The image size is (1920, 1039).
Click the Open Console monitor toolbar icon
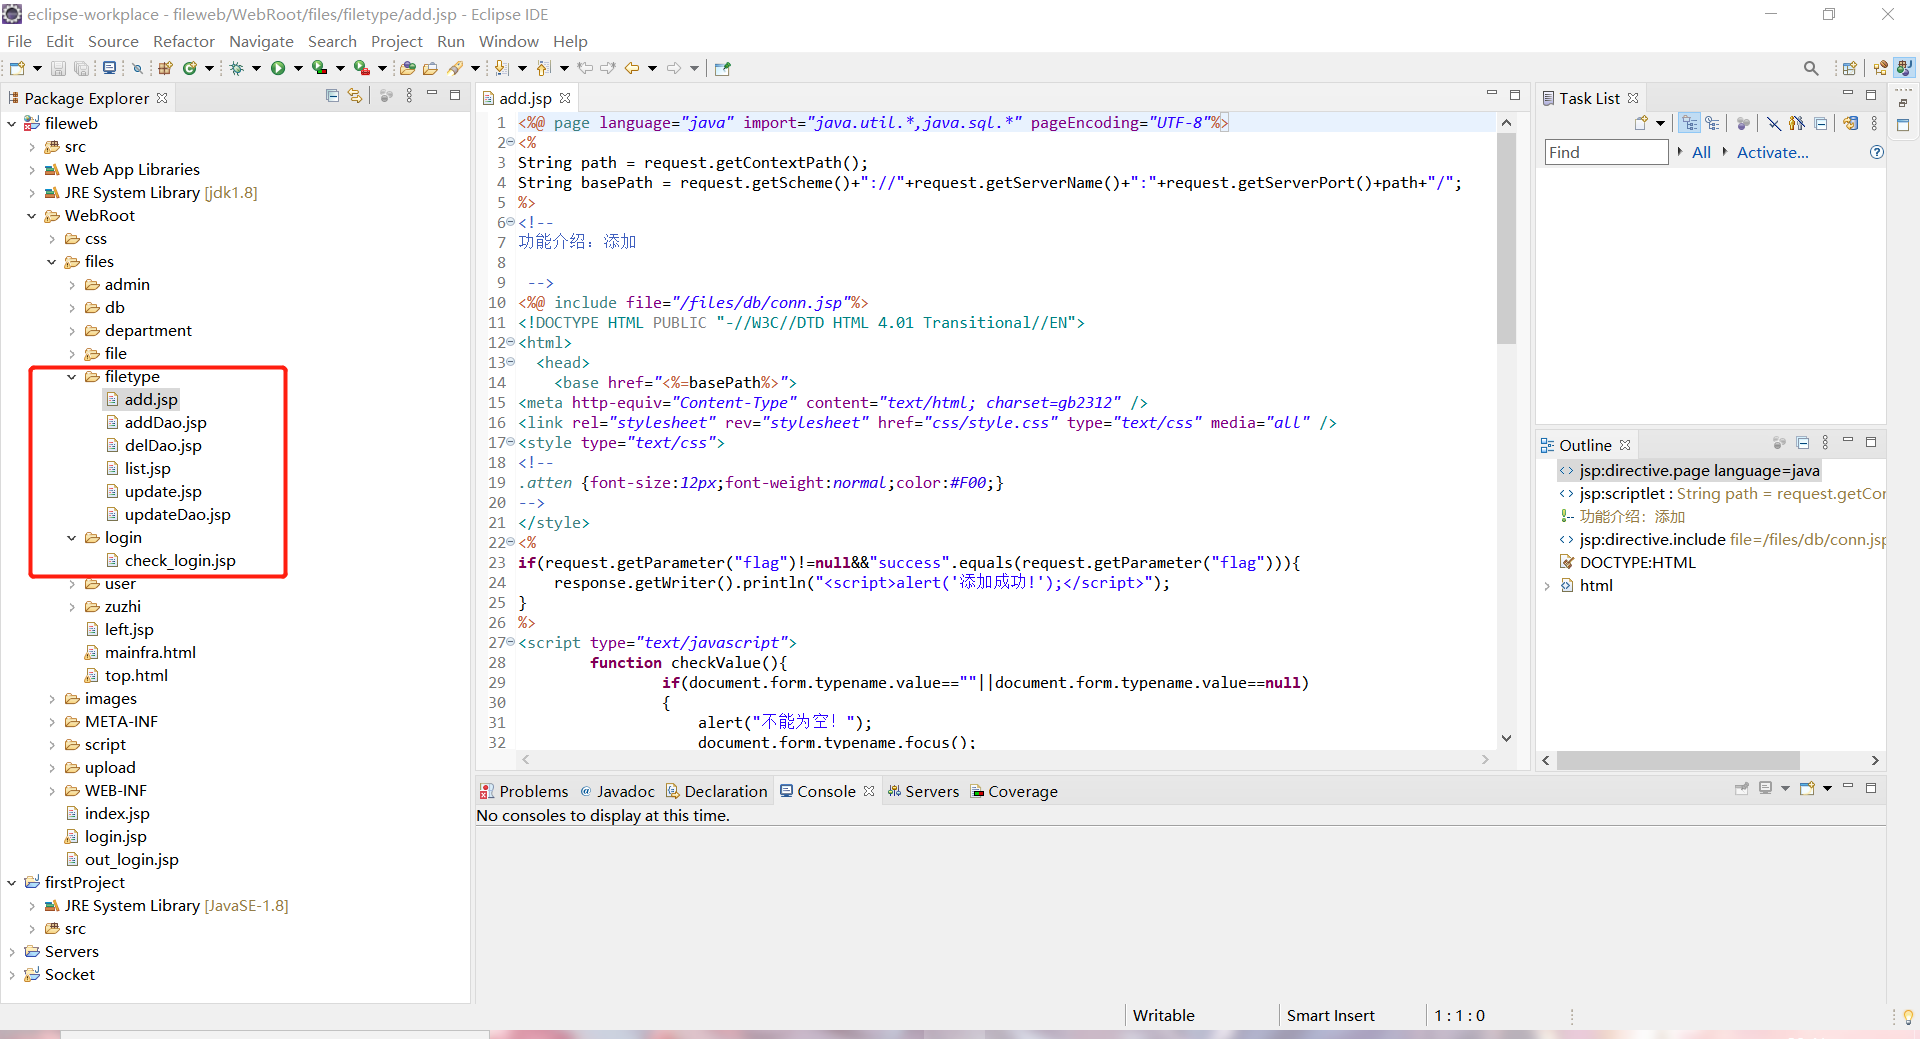(109, 68)
